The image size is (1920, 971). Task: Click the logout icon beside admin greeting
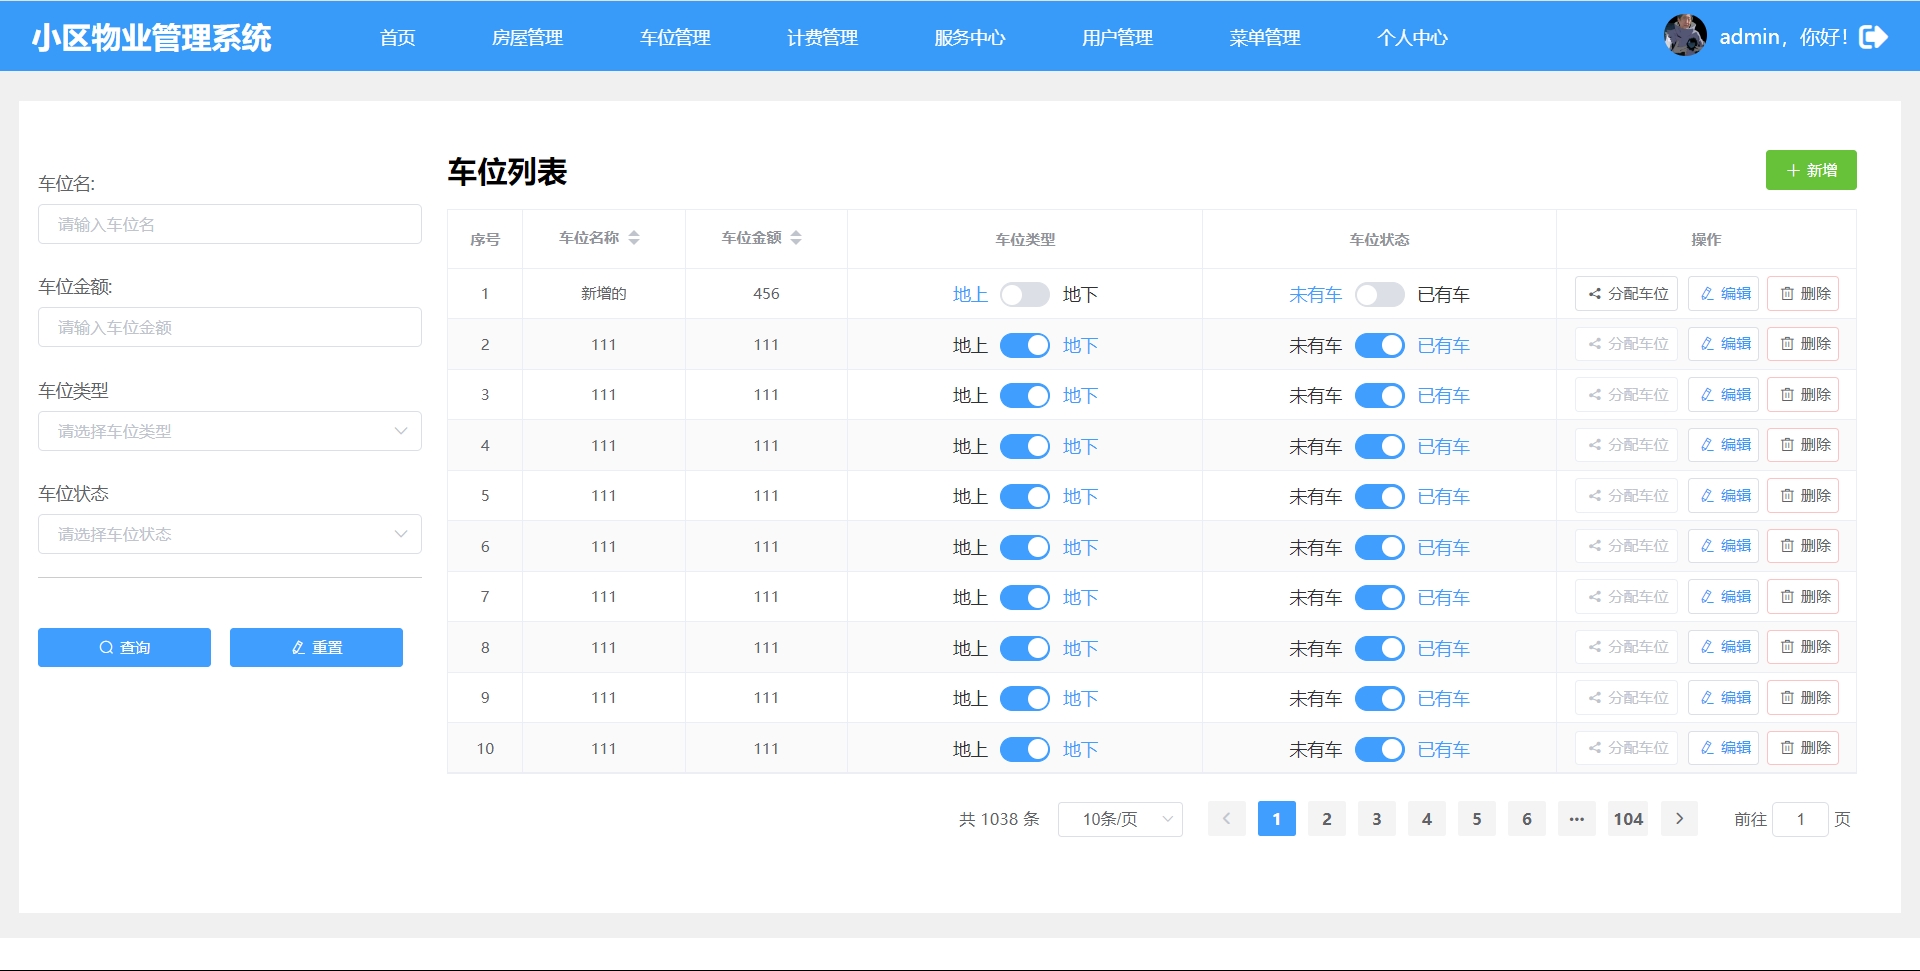pyautogui.click(x=1873, y=37)
